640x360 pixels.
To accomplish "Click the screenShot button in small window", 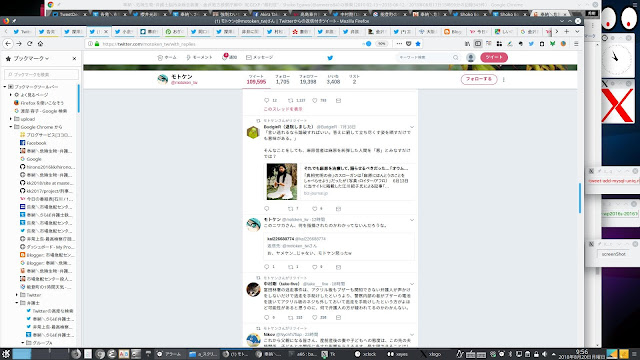I will click(613, 254).
